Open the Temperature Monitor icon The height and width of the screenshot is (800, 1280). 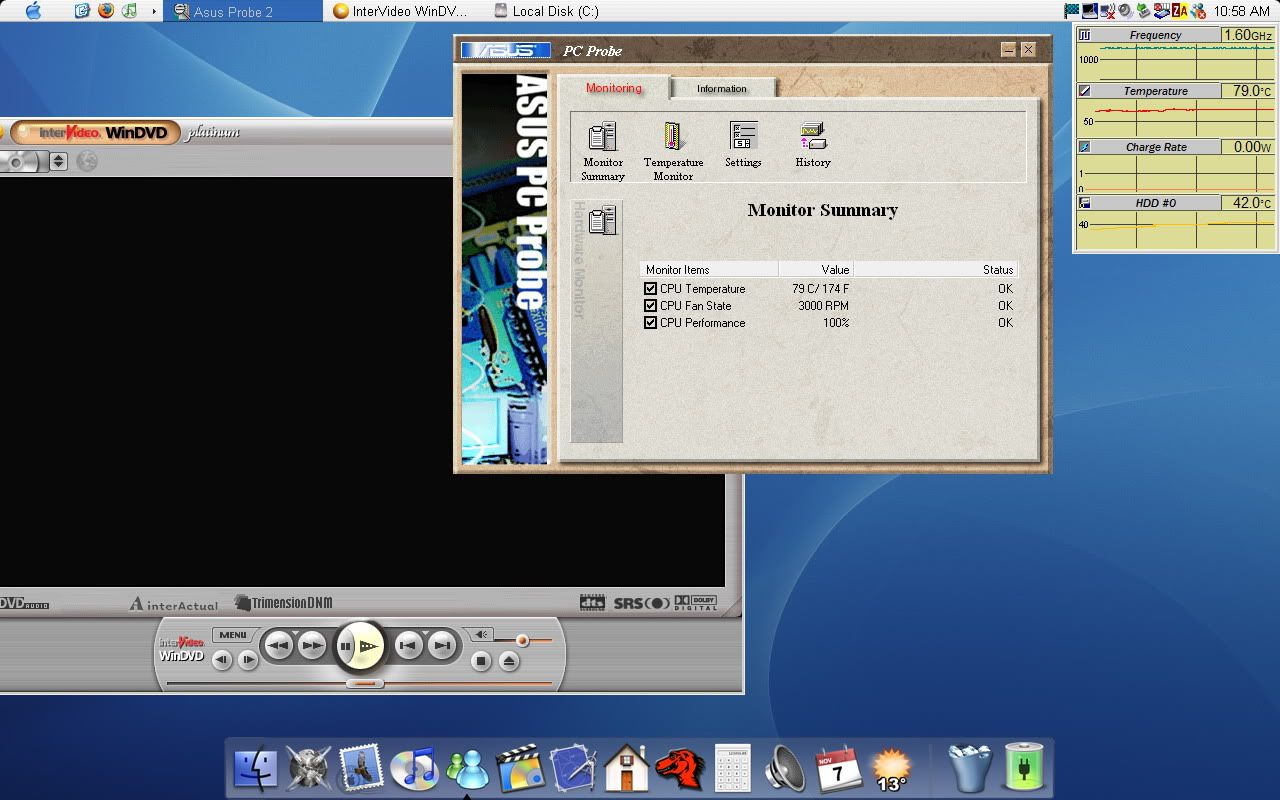[x=673, y=151]
